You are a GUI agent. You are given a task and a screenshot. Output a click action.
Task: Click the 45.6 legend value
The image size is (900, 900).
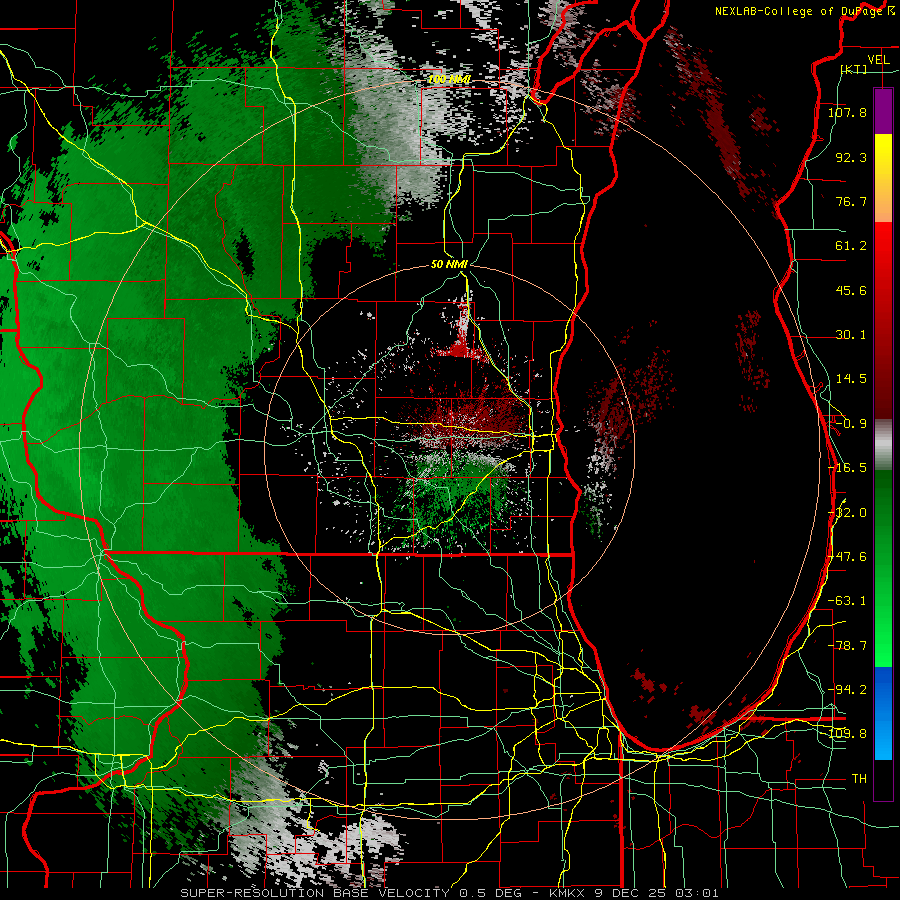point(851,290)
